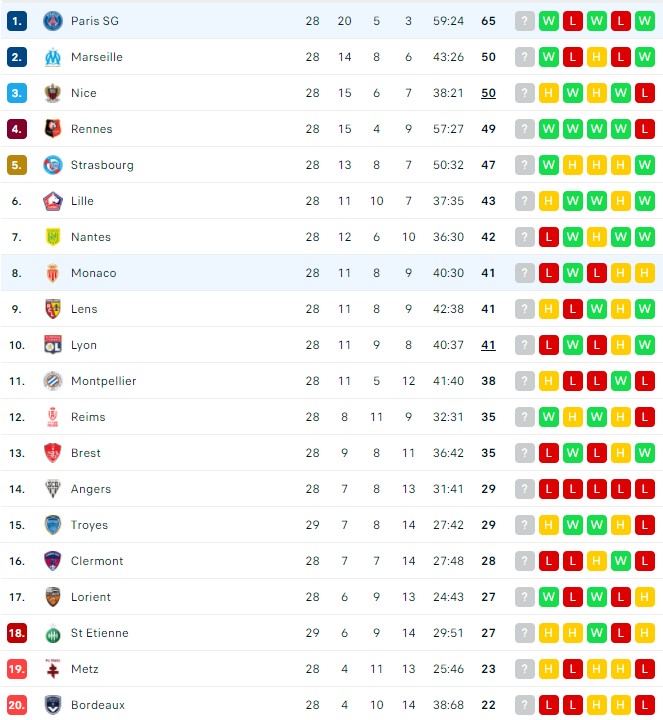Screen dimensions: 663x720
Task: Click the red rank 18 position badge
Action: [x=17, y=633]
